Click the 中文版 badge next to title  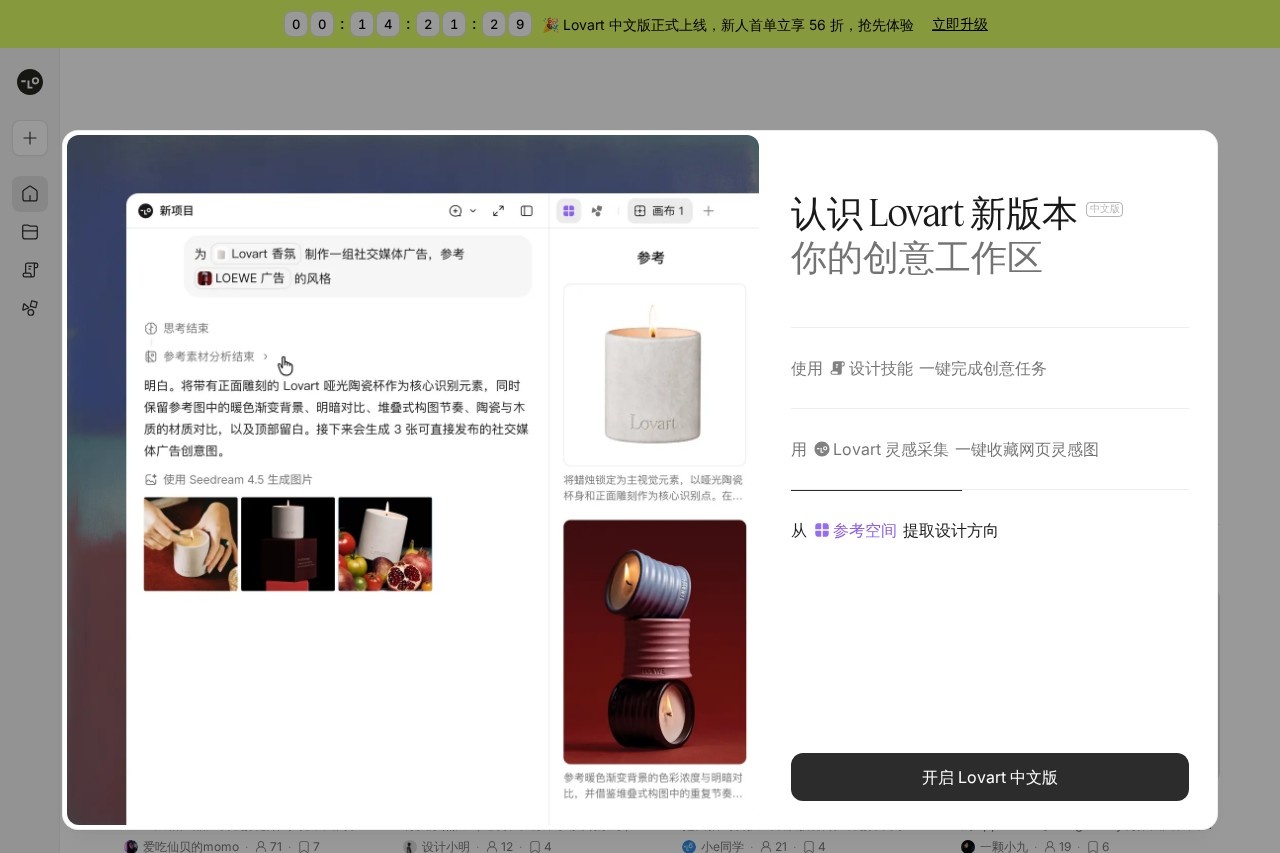1104,209
